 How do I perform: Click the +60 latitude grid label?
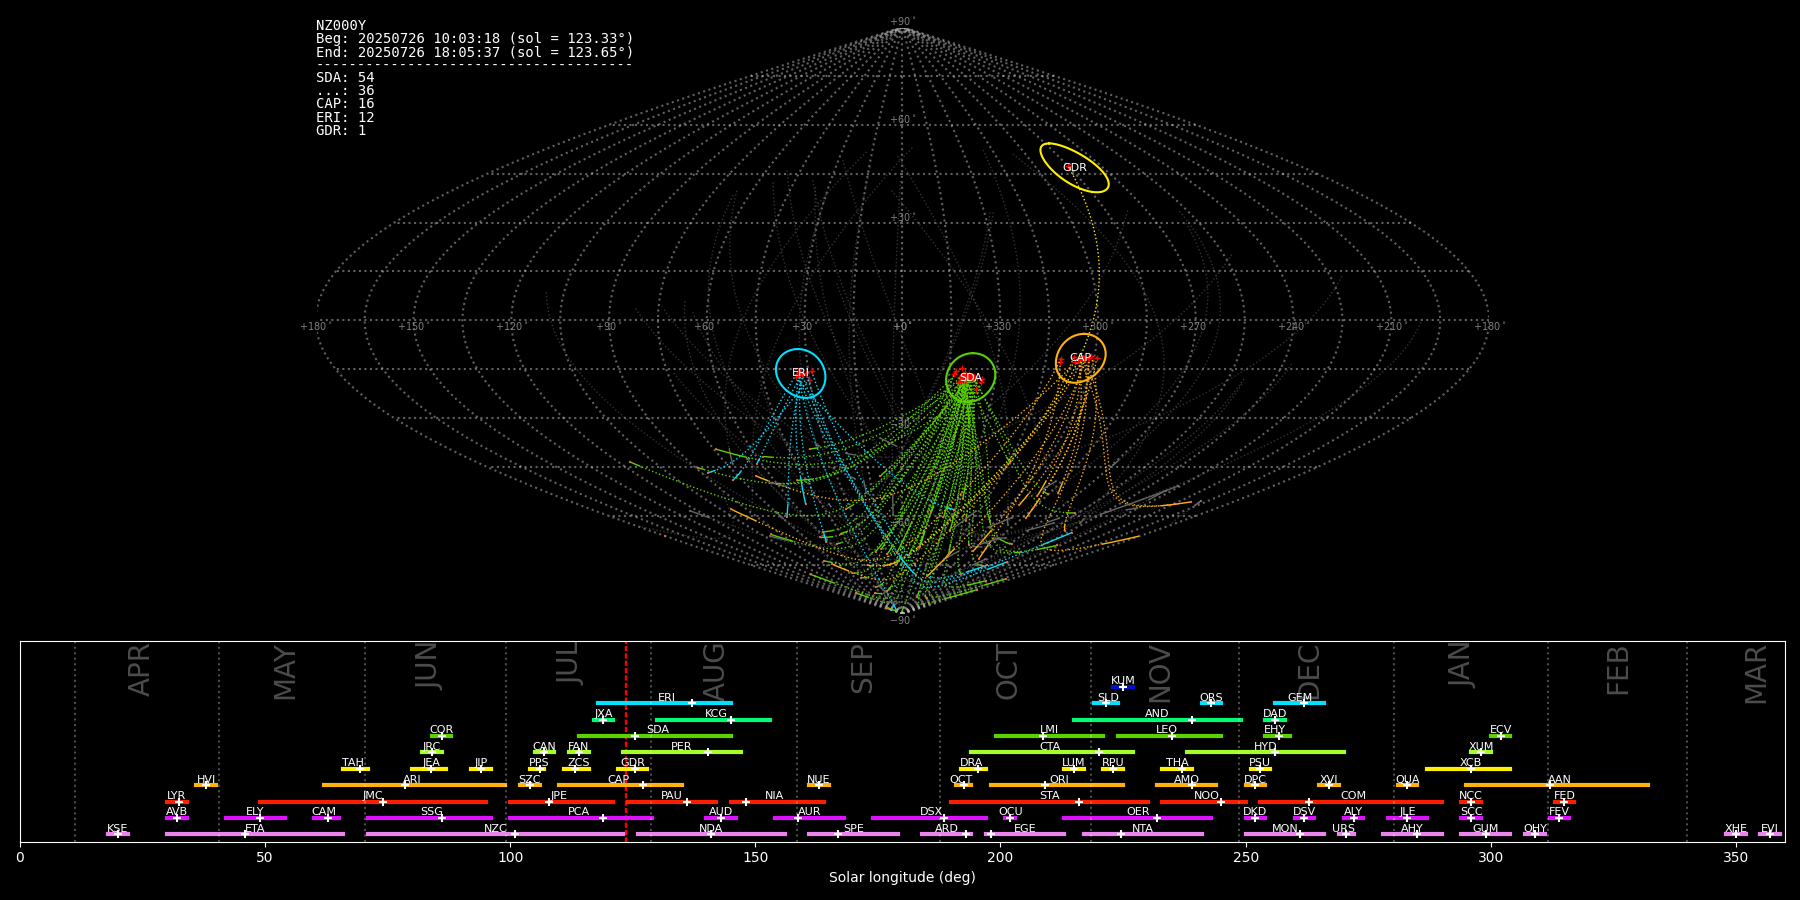[x=901, y=120]
